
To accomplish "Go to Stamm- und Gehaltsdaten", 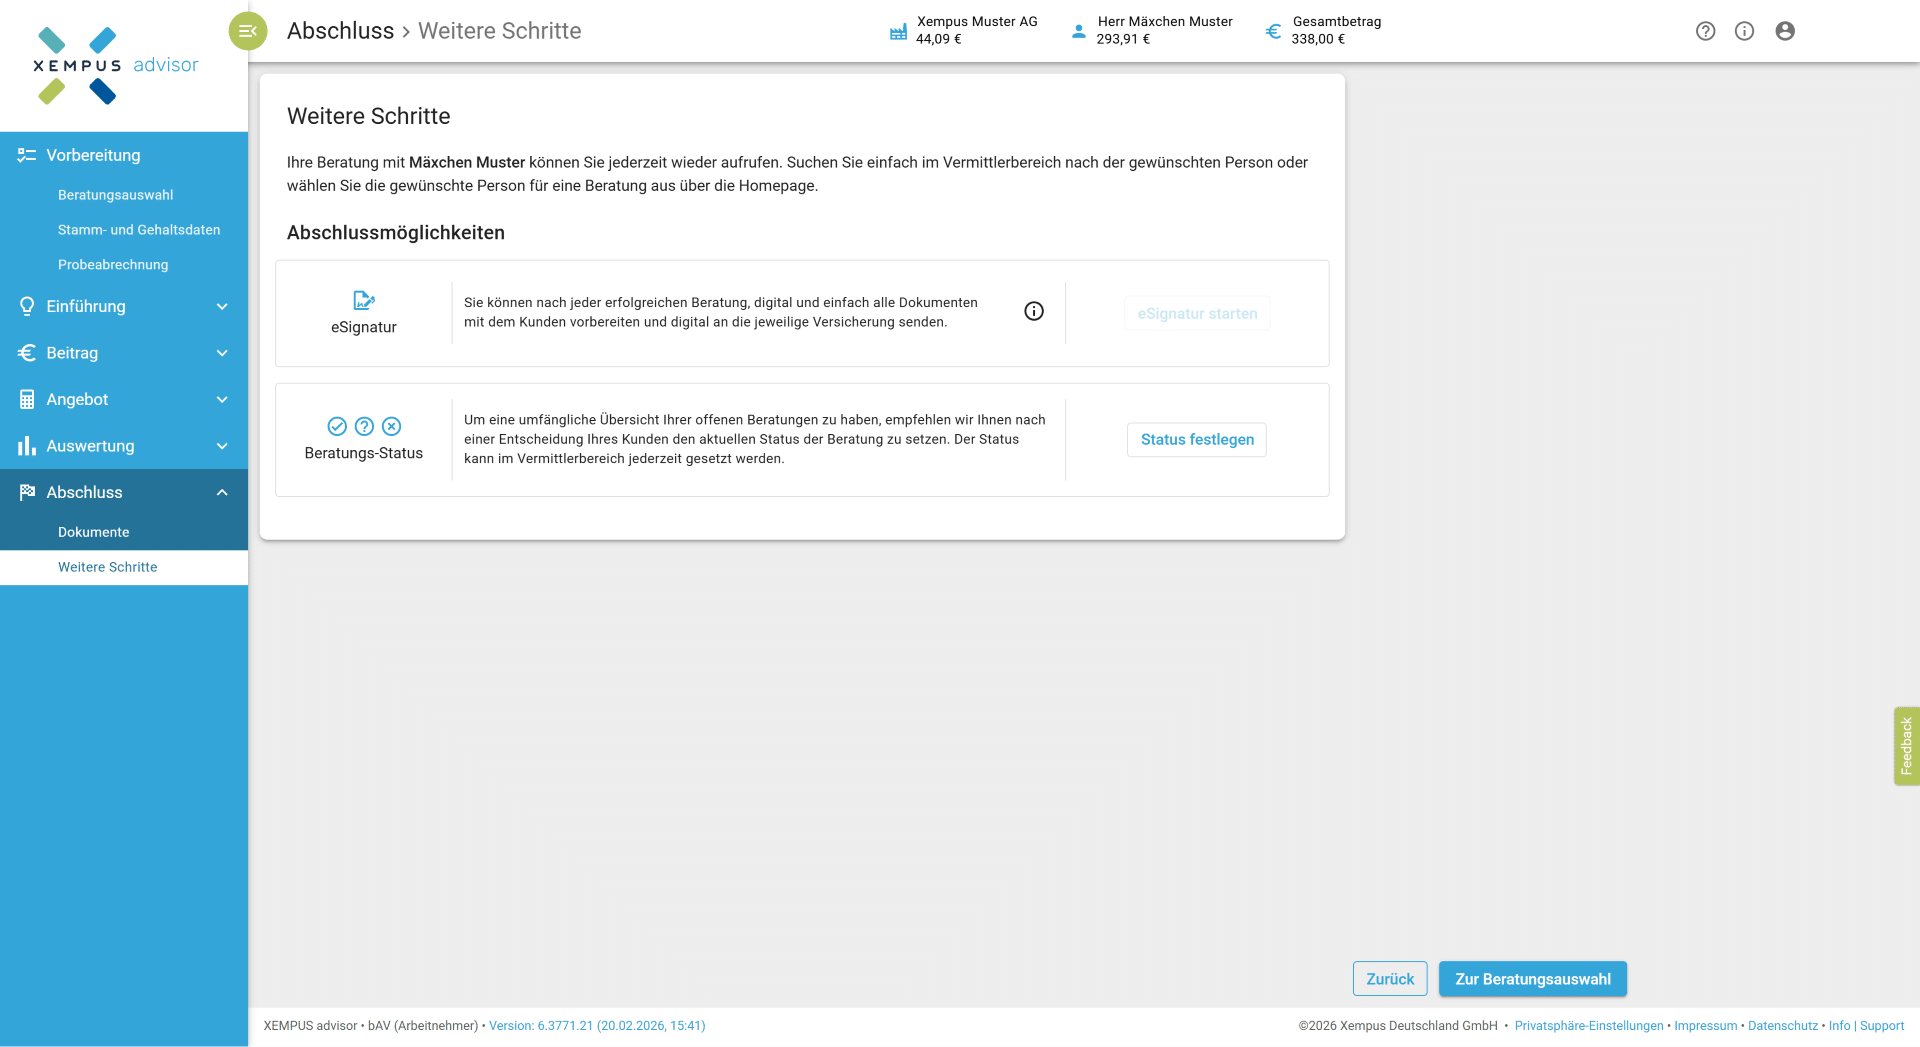I will pyautogui.click(x=139, y=230).
